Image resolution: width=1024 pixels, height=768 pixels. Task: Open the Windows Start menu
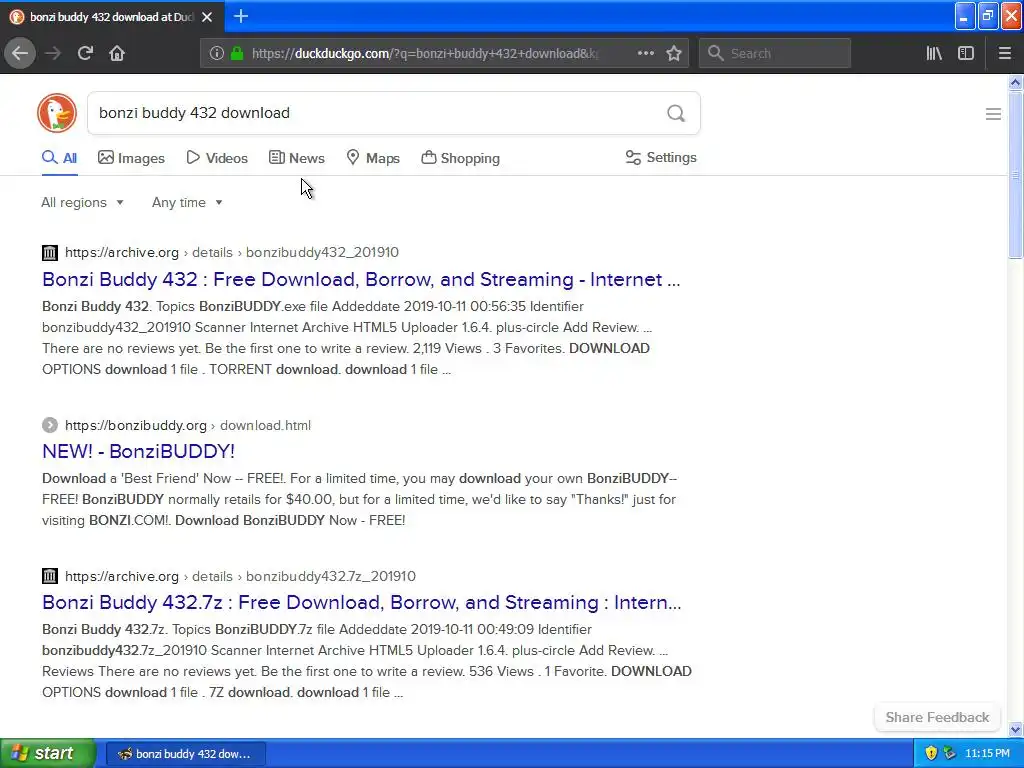coord(48,753)
